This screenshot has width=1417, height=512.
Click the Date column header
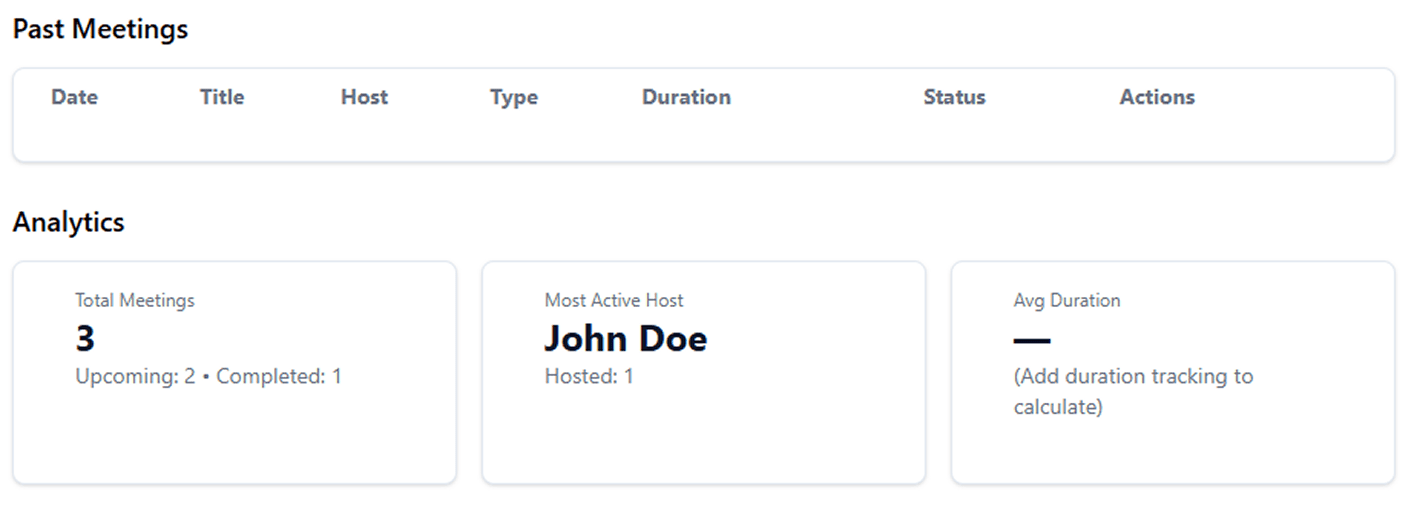(x=75, y=97)
